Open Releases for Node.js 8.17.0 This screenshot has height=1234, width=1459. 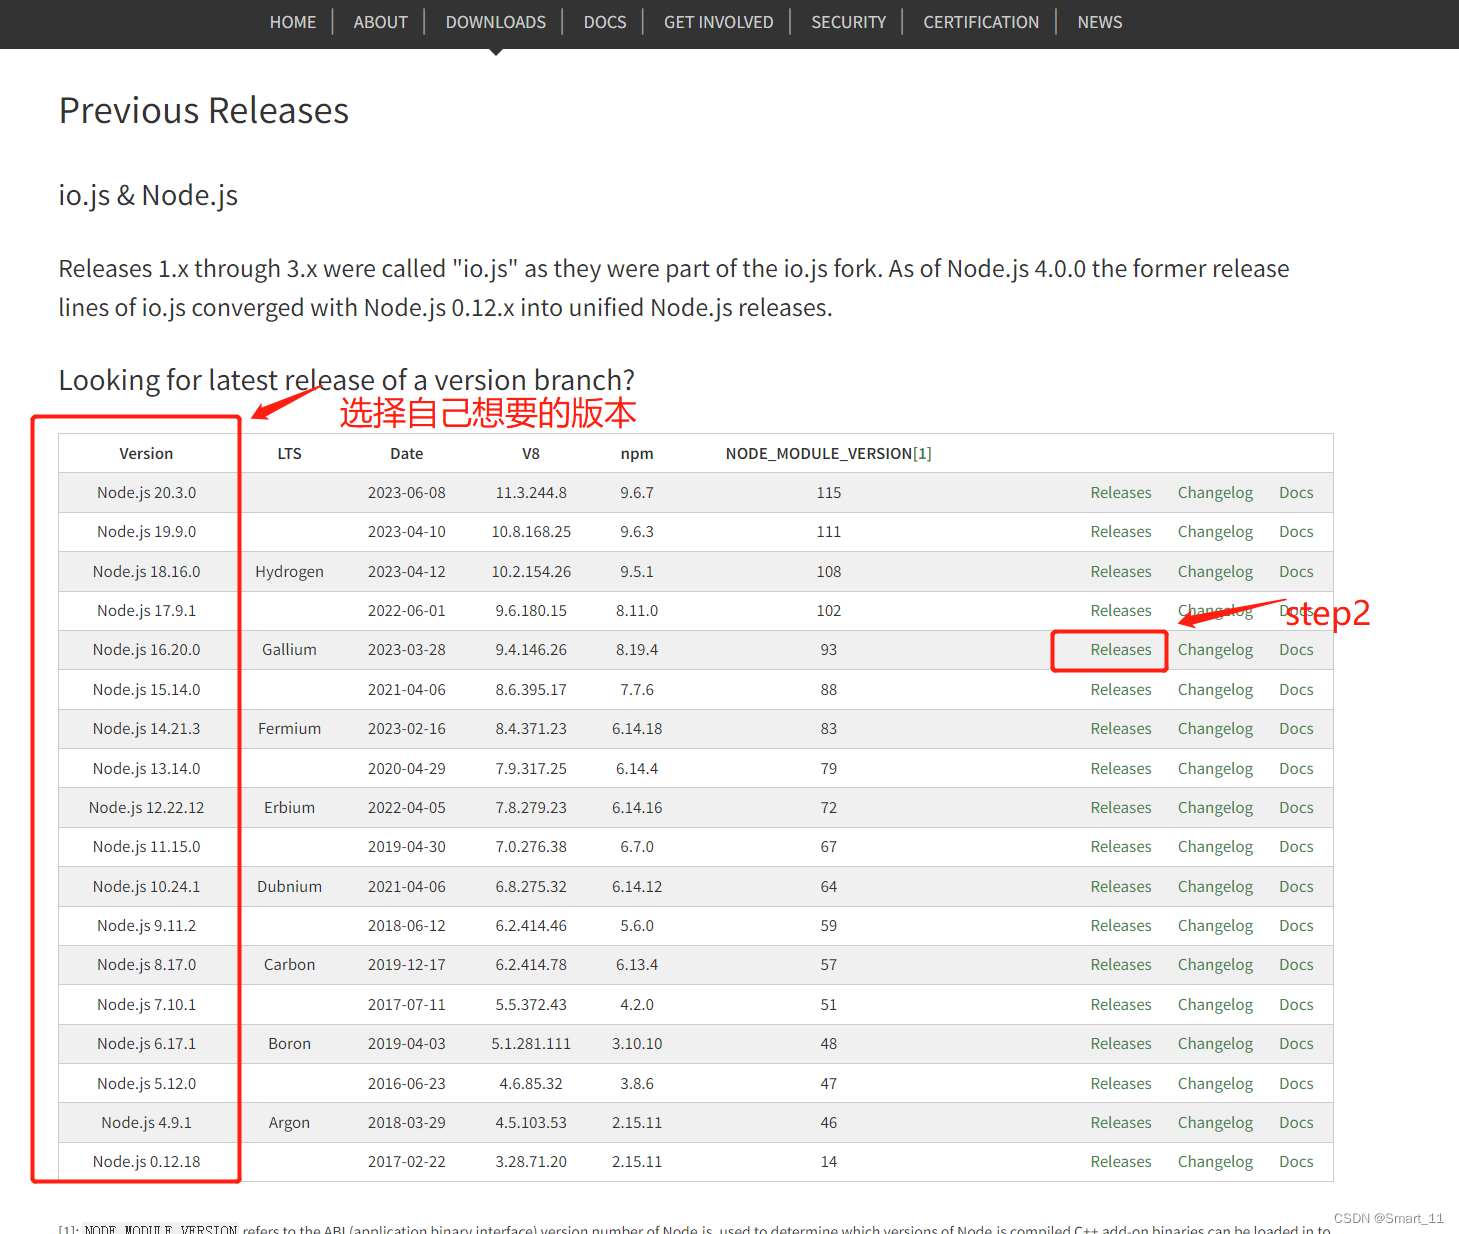point(1120,964)
